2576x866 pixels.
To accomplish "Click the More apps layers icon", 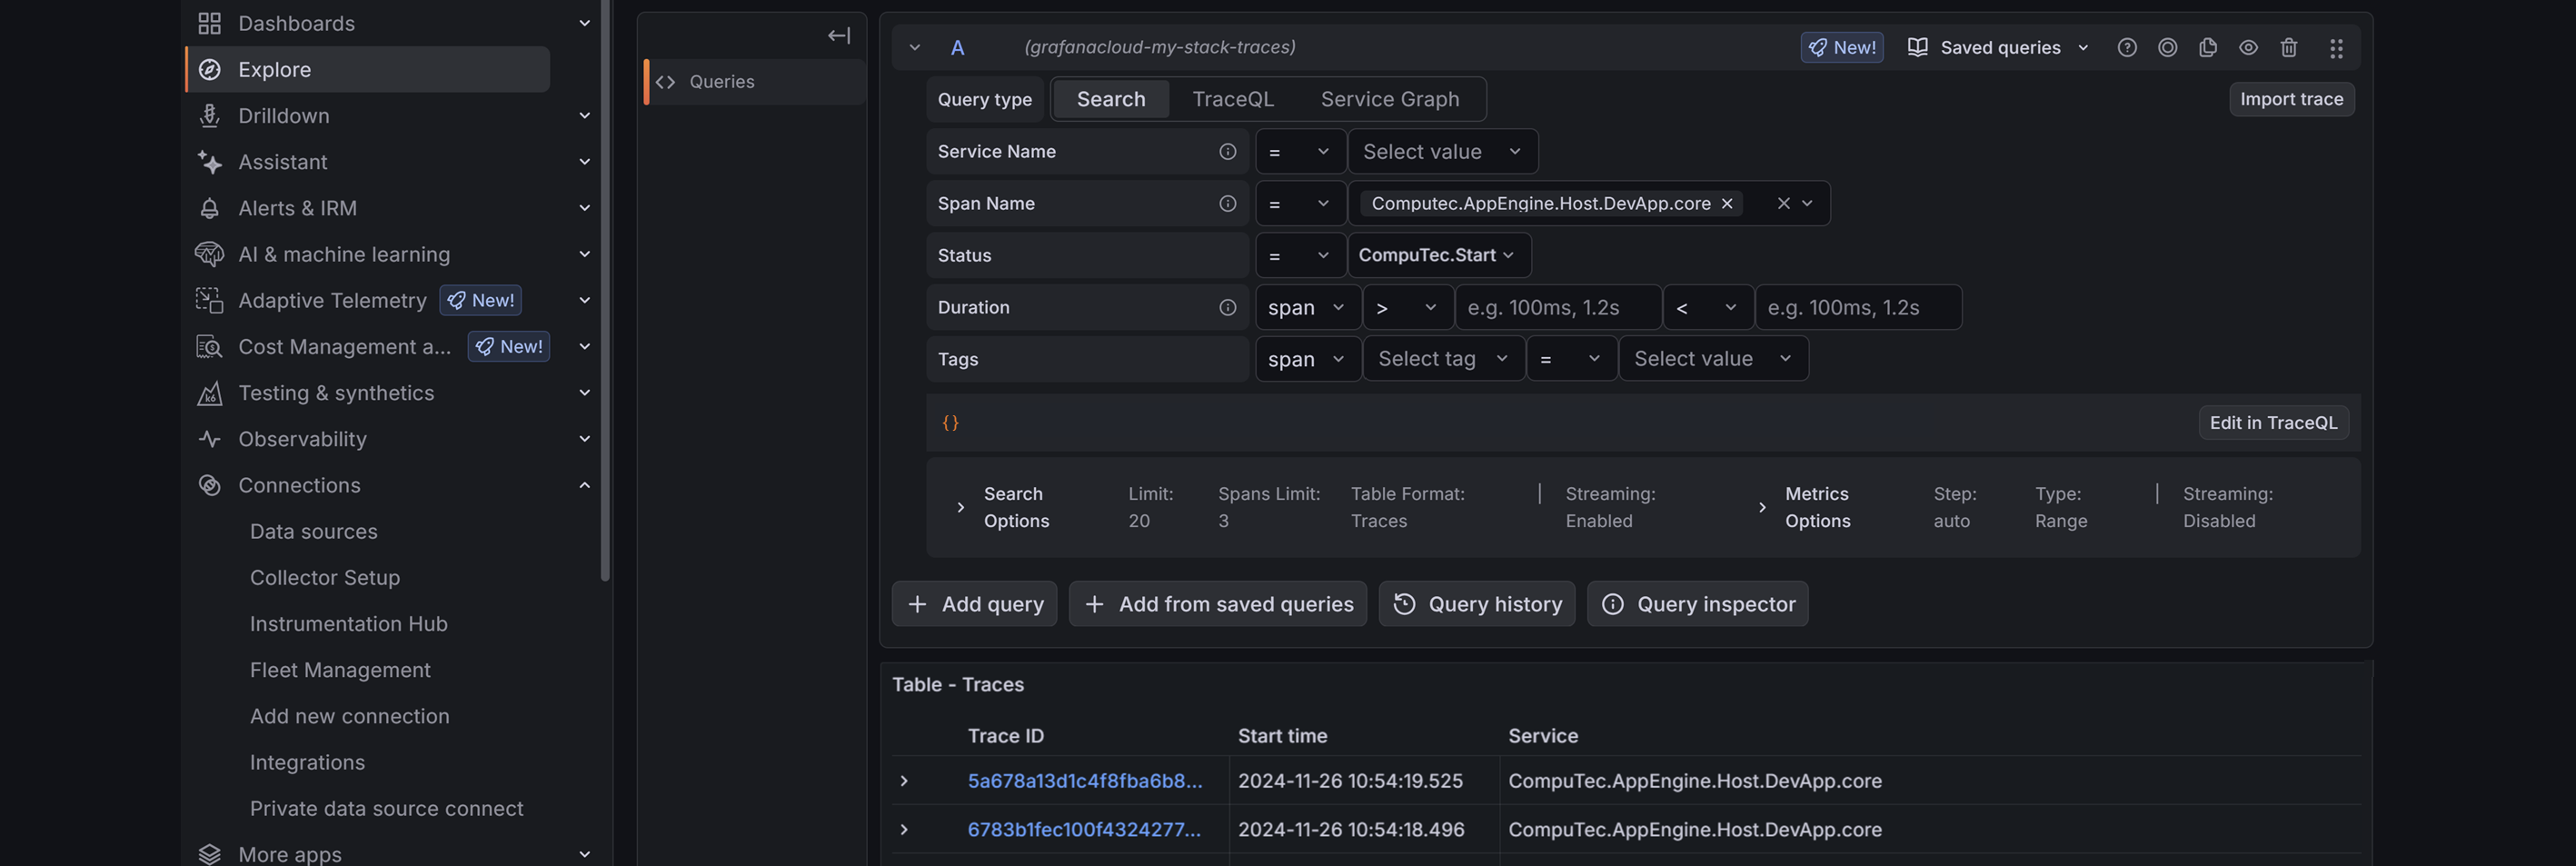I will pos(209,854).
